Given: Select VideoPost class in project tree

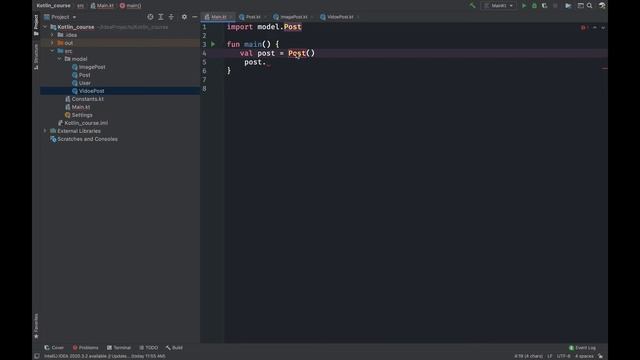Looking at the screenshot, I should click(88, 91).
